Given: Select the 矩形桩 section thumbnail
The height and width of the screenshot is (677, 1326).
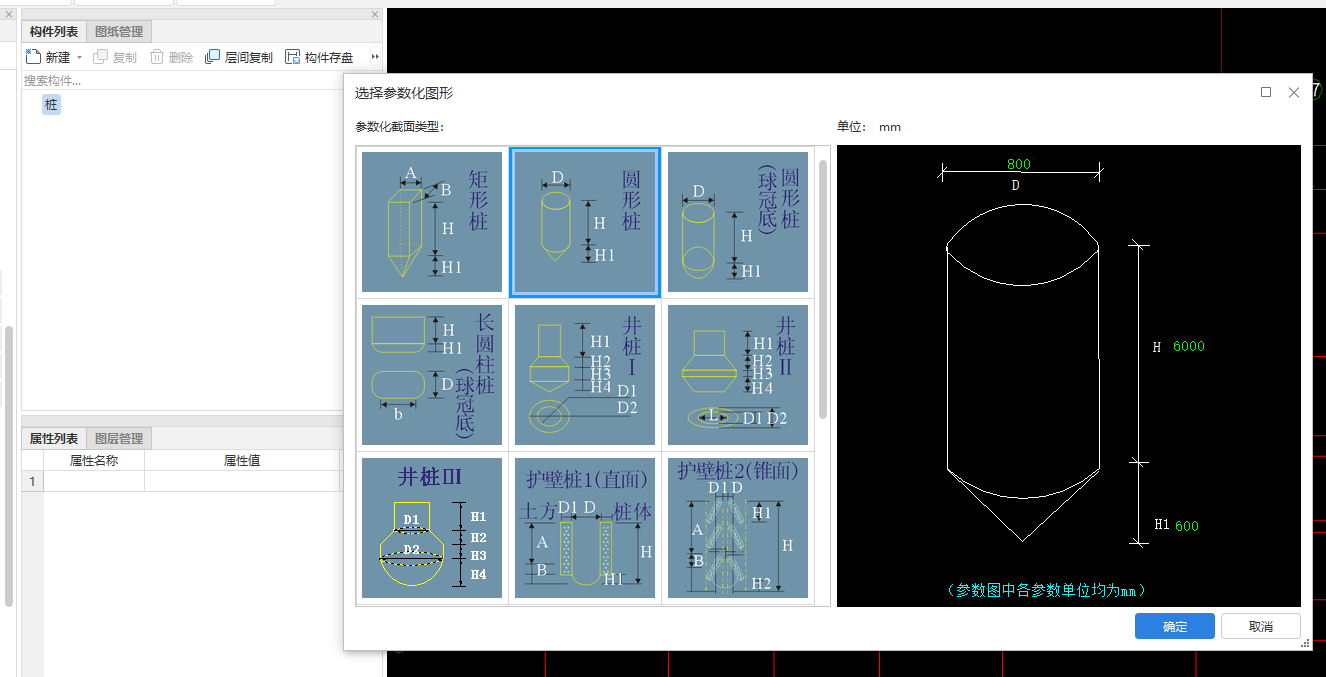Looking at the screenshot, I should pos(432,222).
